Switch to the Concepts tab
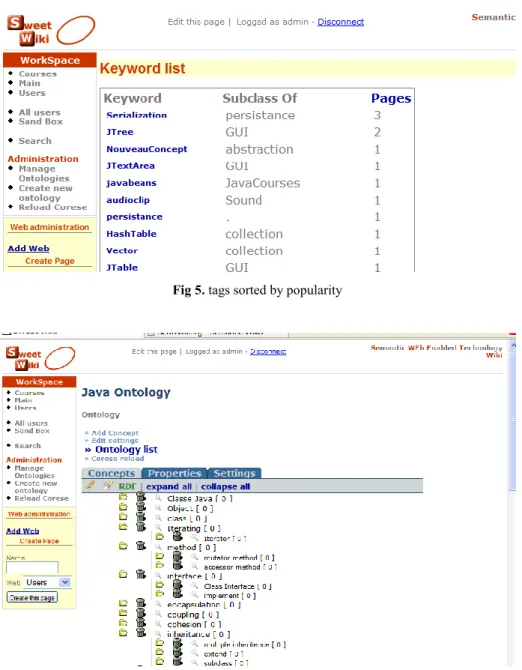This screenshot has width=522, height=670. (111, 473)
